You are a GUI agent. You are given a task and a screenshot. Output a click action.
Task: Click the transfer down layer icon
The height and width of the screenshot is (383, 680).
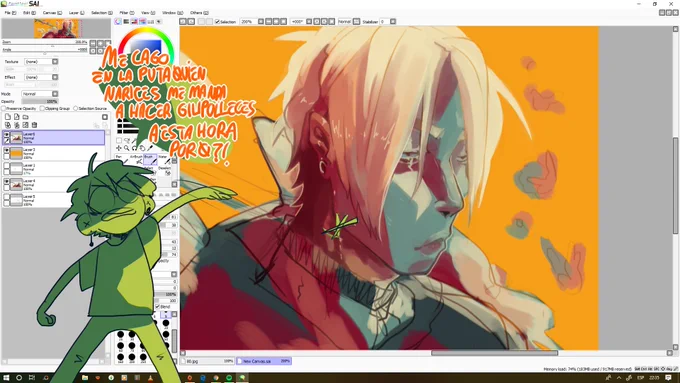pyautogui.click(x=8, y=125)
